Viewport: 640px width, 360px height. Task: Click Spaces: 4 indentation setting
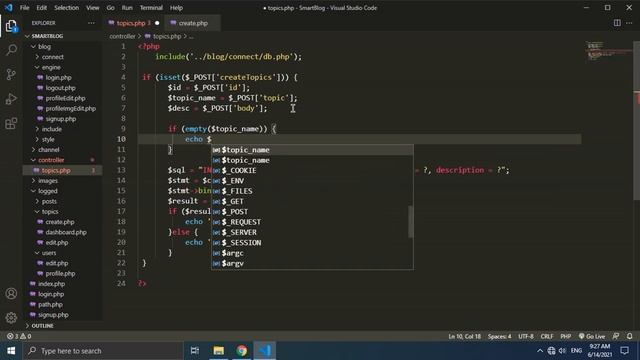[499, 336]
